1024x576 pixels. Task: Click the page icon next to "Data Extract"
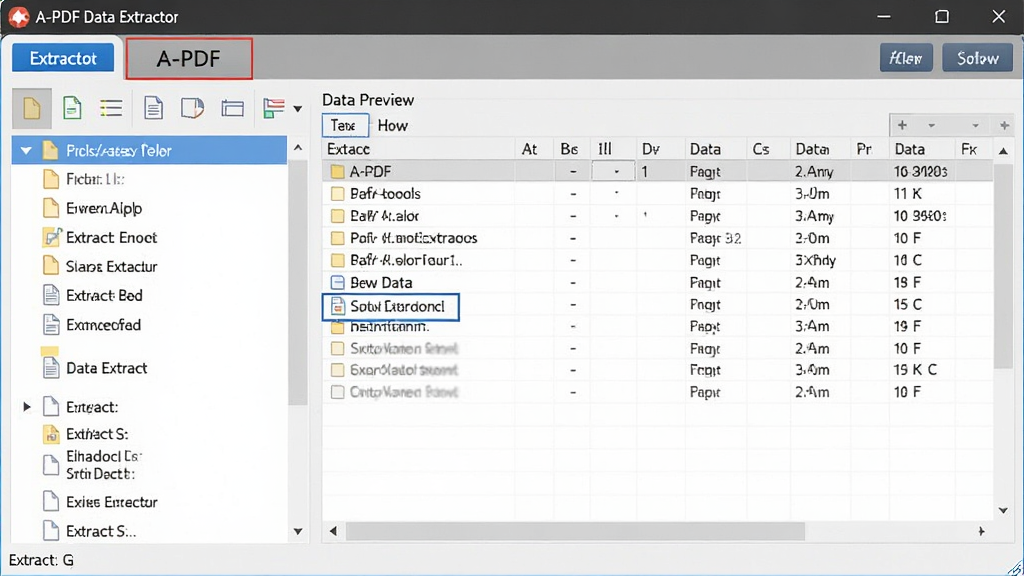[x=51, y=368]
